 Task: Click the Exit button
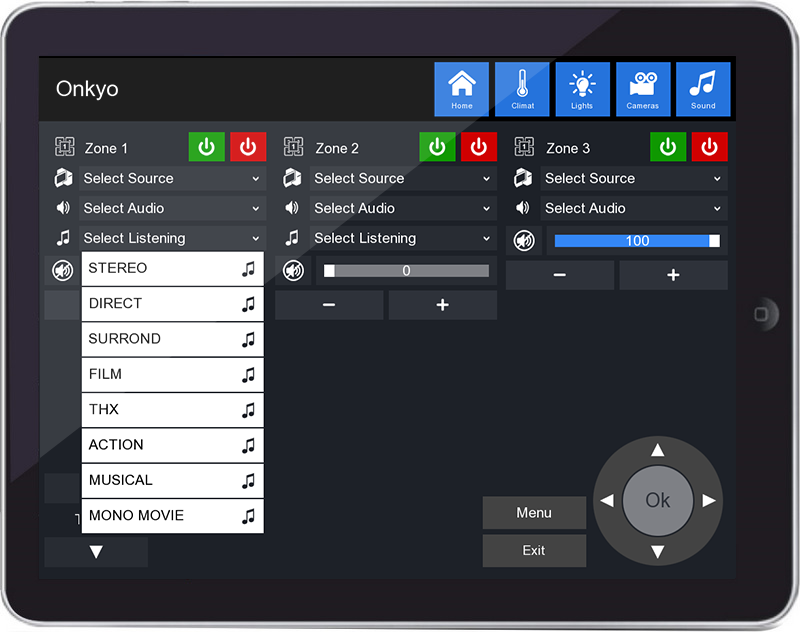[534, 551]
